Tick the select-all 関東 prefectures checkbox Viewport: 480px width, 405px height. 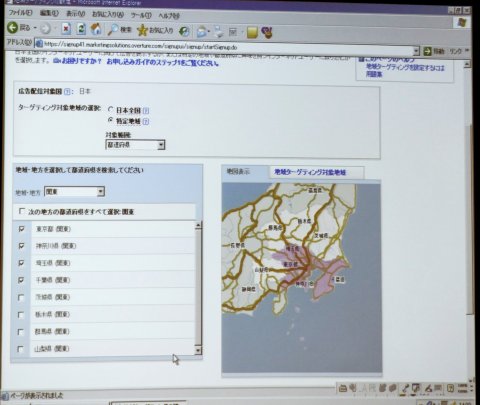22,211
